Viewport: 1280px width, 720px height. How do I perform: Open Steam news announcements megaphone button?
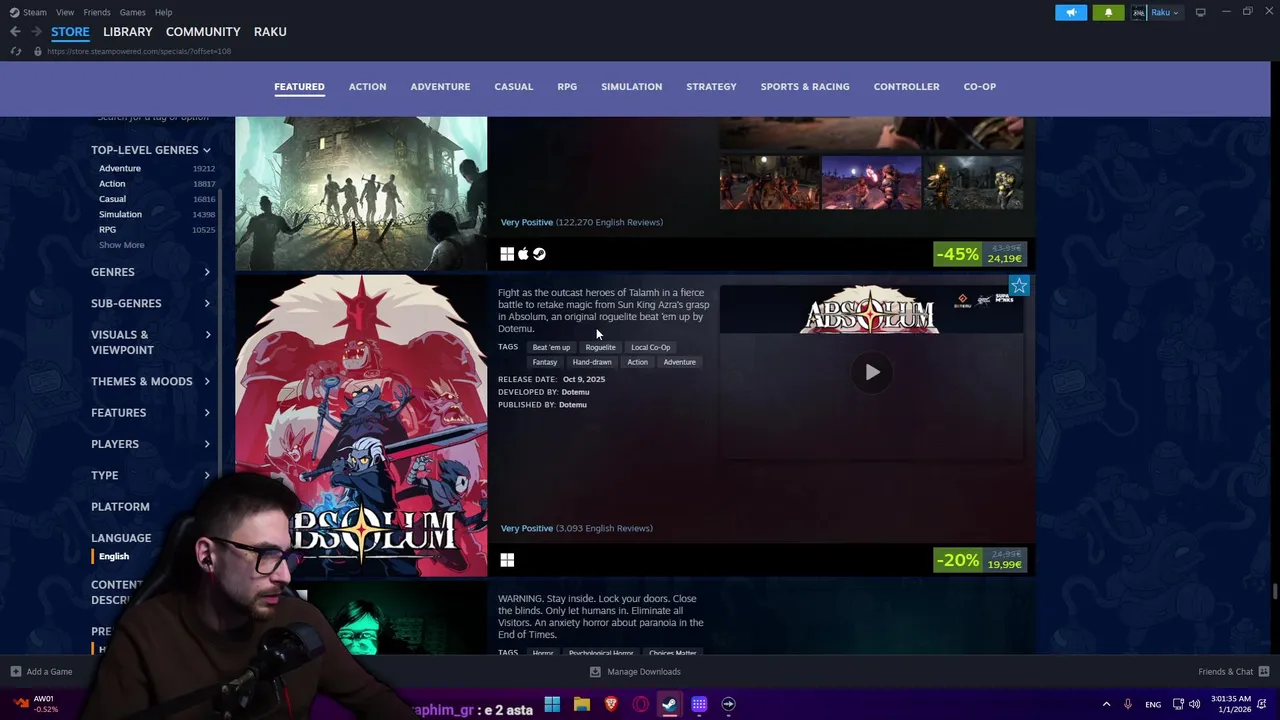point(1070,12)
